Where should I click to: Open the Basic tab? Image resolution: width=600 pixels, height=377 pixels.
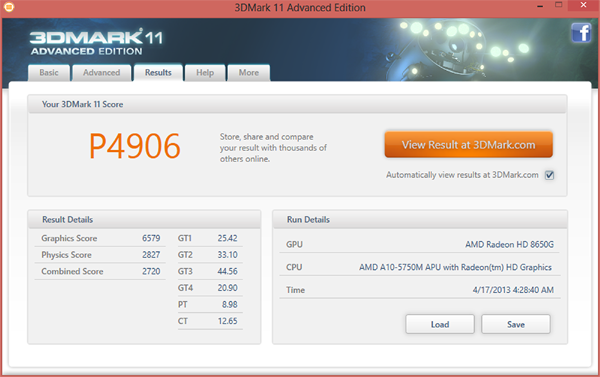point(49,73)
